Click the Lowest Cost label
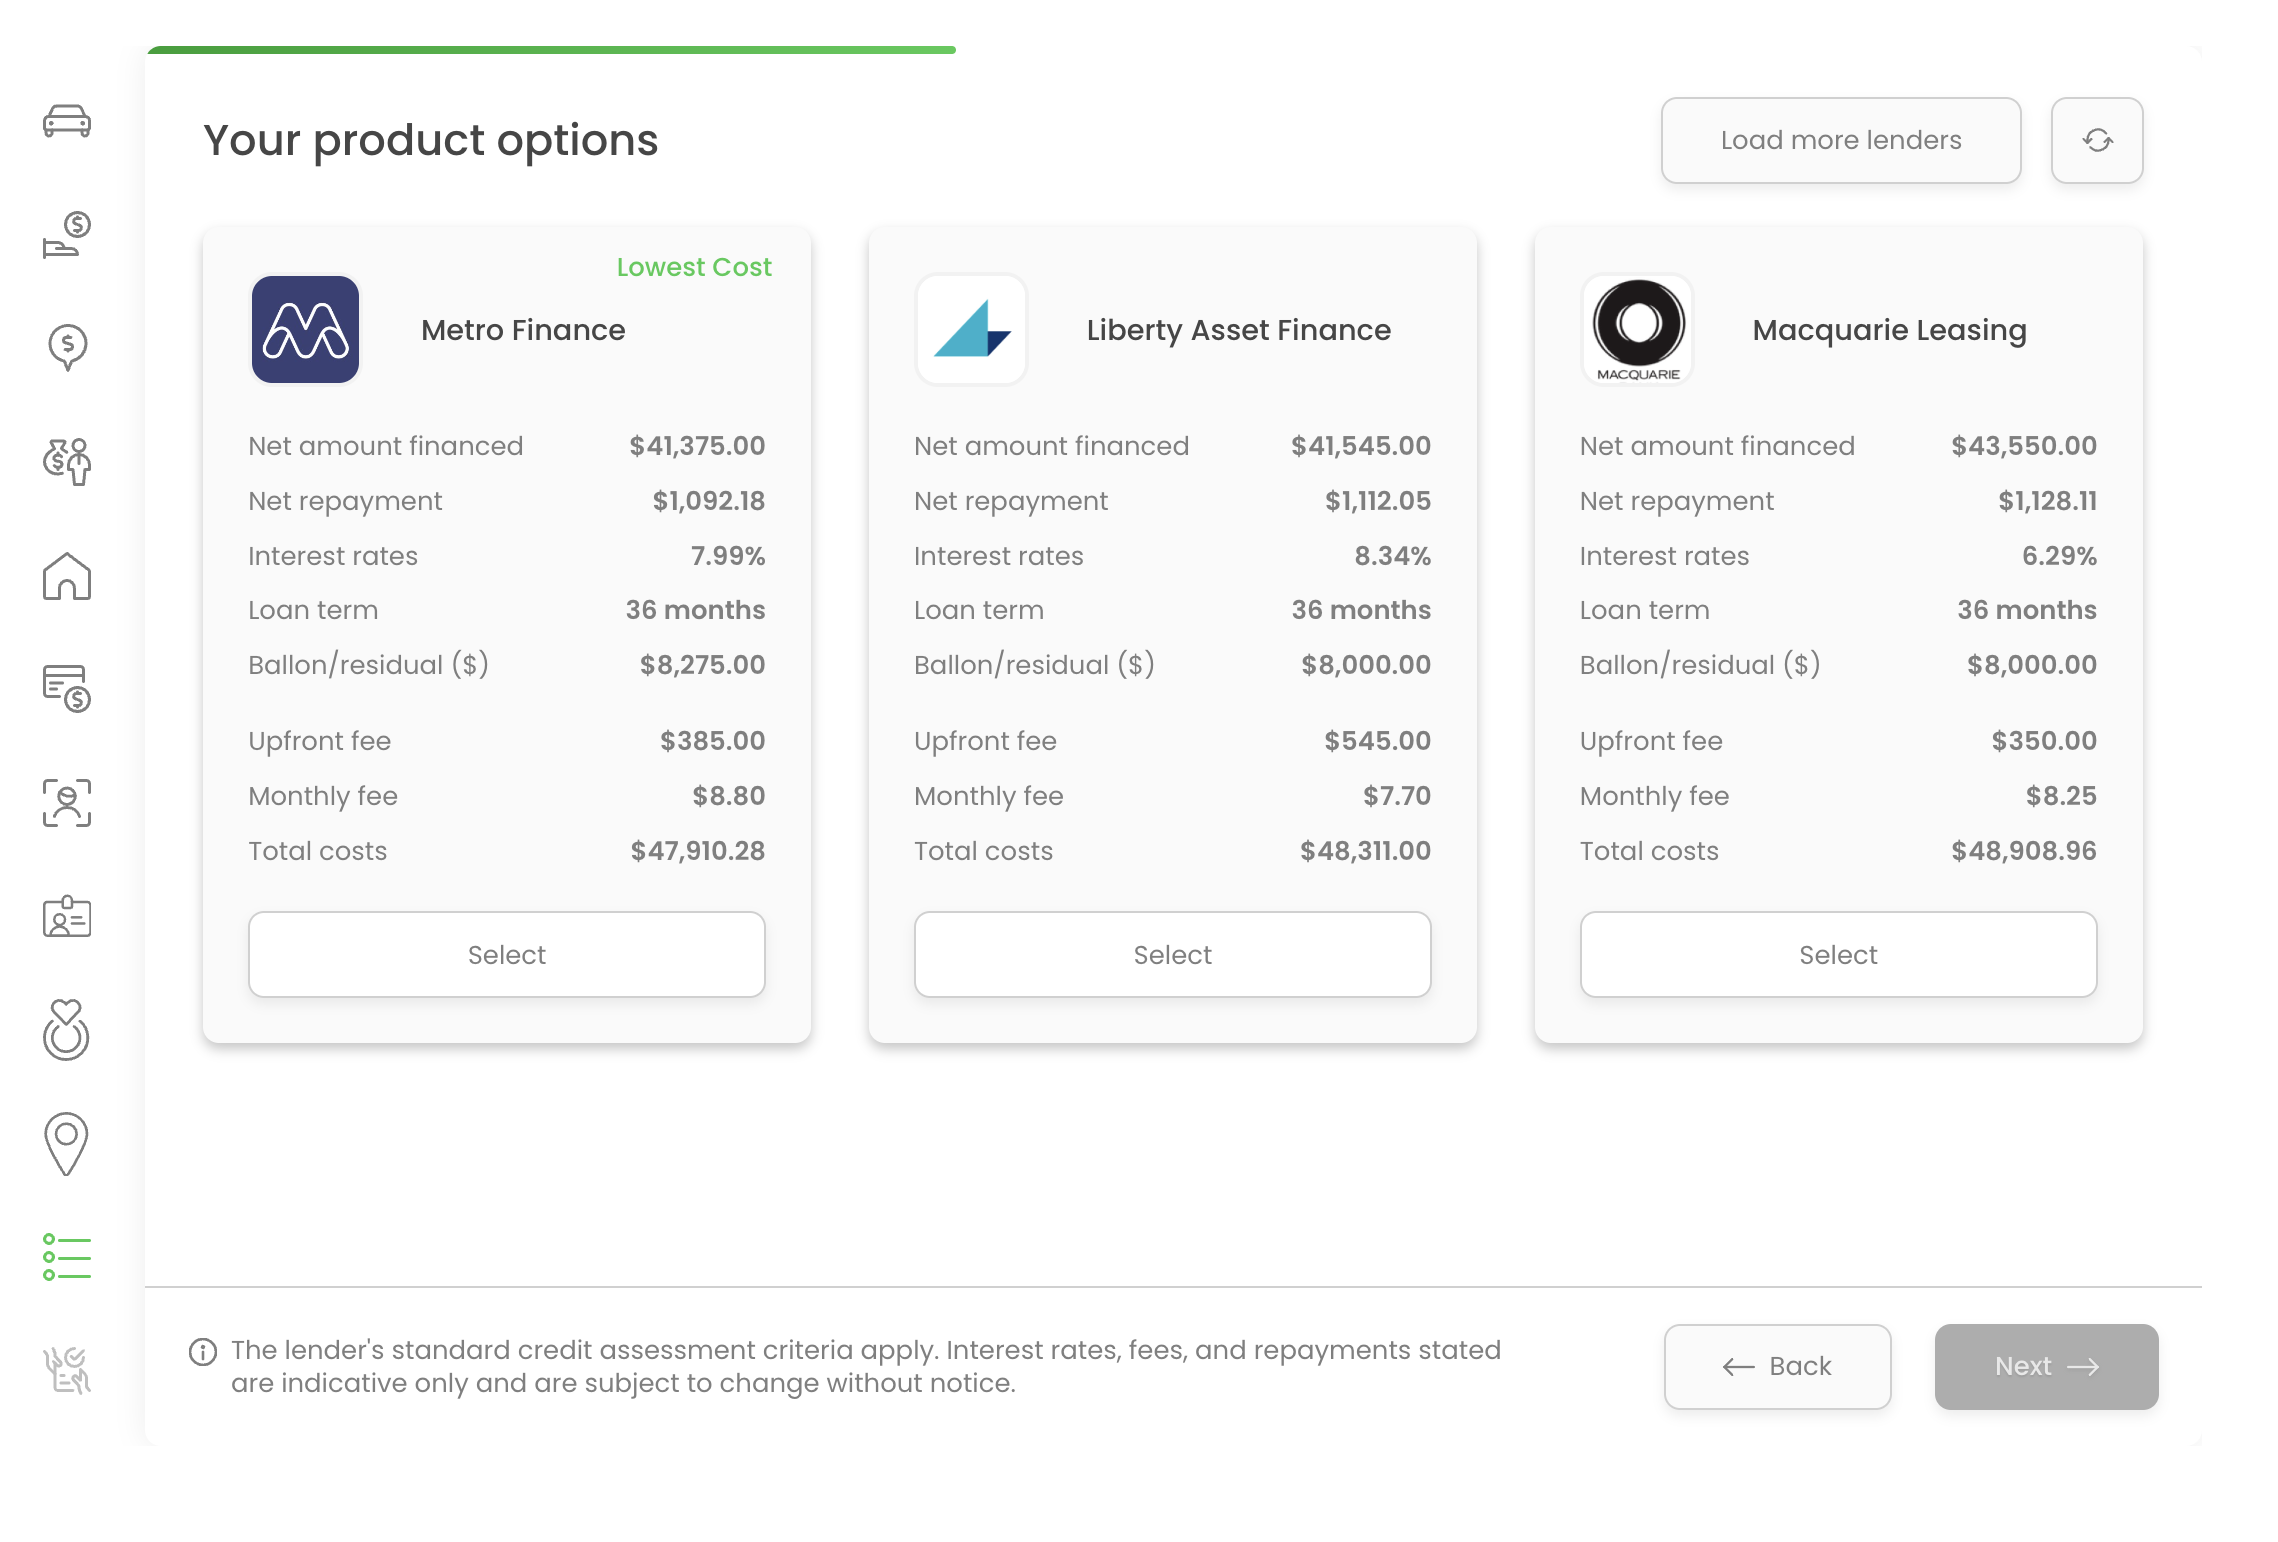 tap(694, 267)
